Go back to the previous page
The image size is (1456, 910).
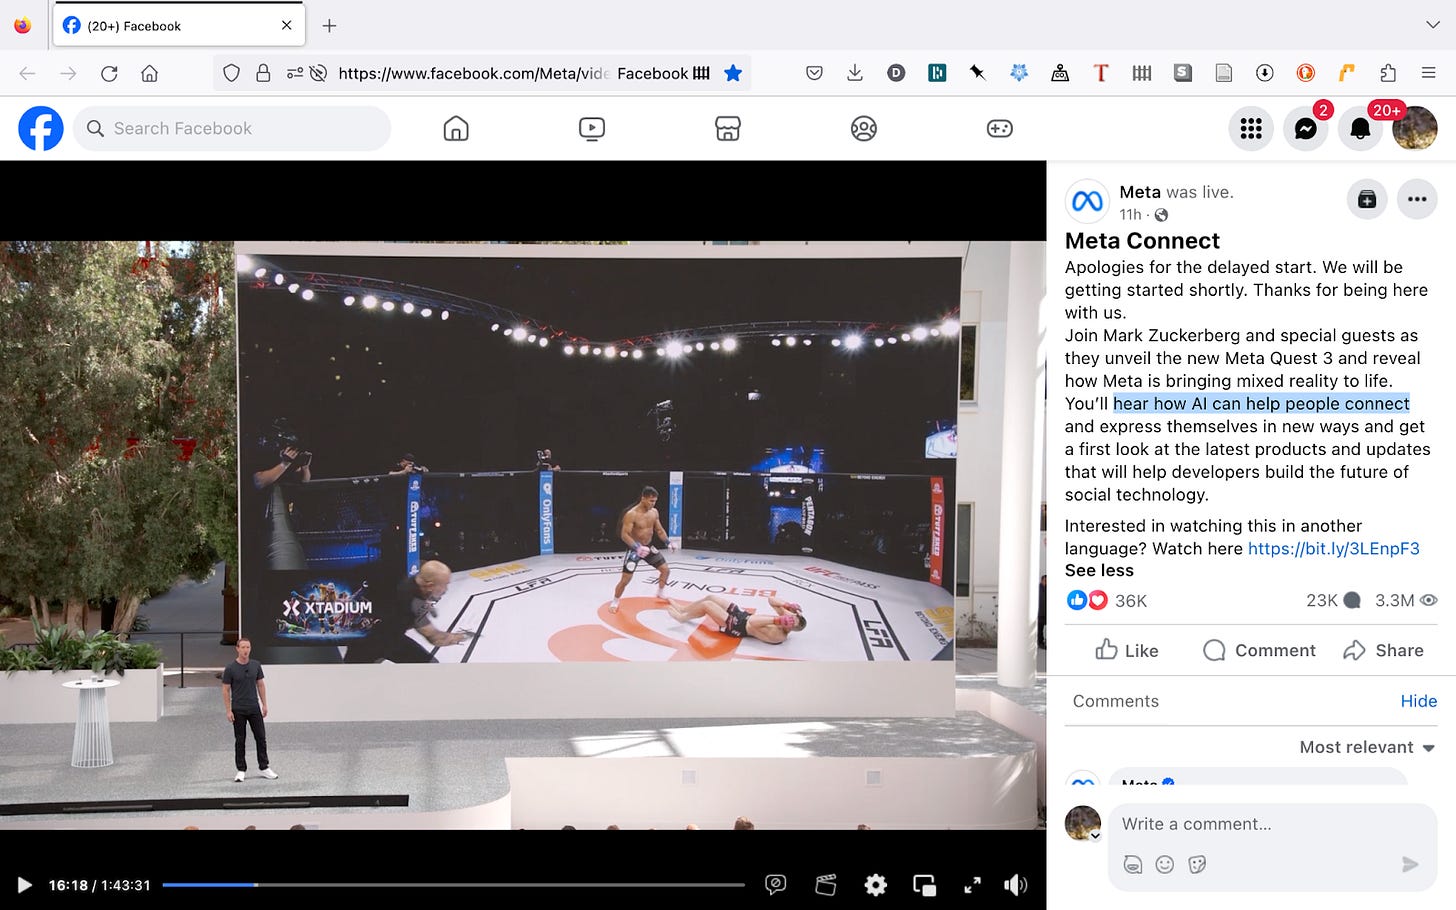pos(27,73)
